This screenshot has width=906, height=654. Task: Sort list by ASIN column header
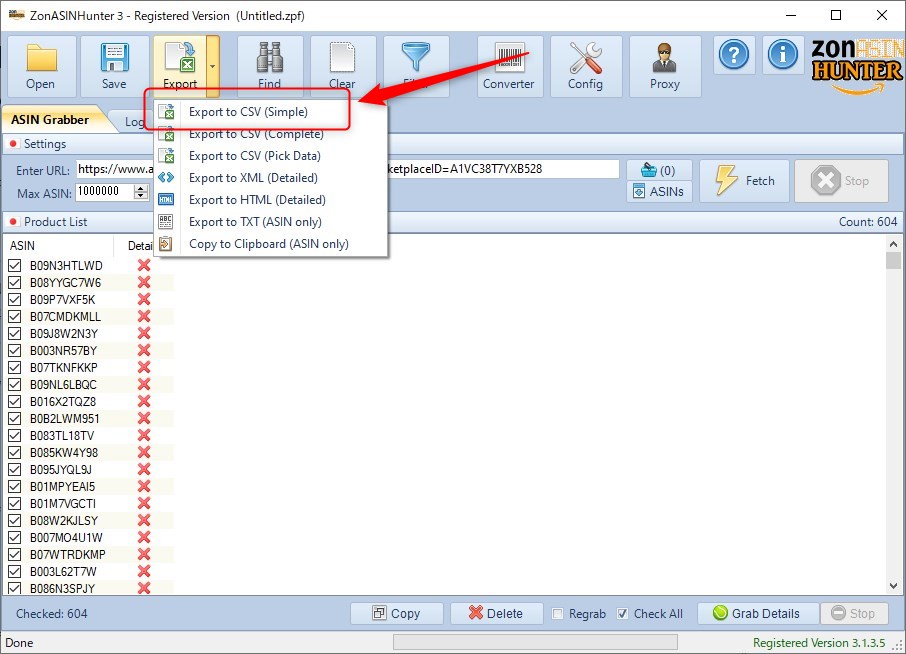point(58,246)
